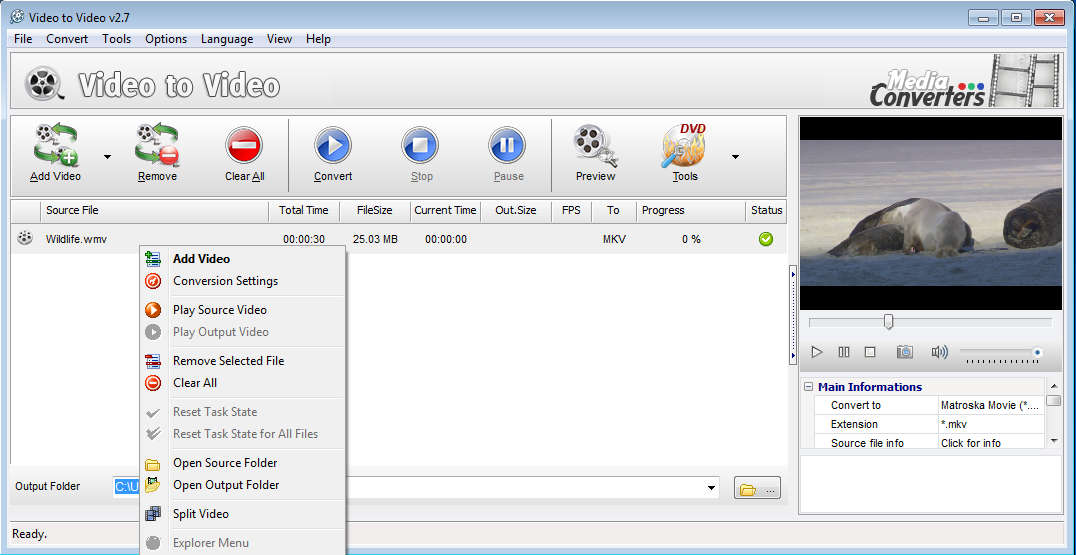The height and width of the screenshot is (555, 1076).
Task: Open the View menu
Action: 279,39
